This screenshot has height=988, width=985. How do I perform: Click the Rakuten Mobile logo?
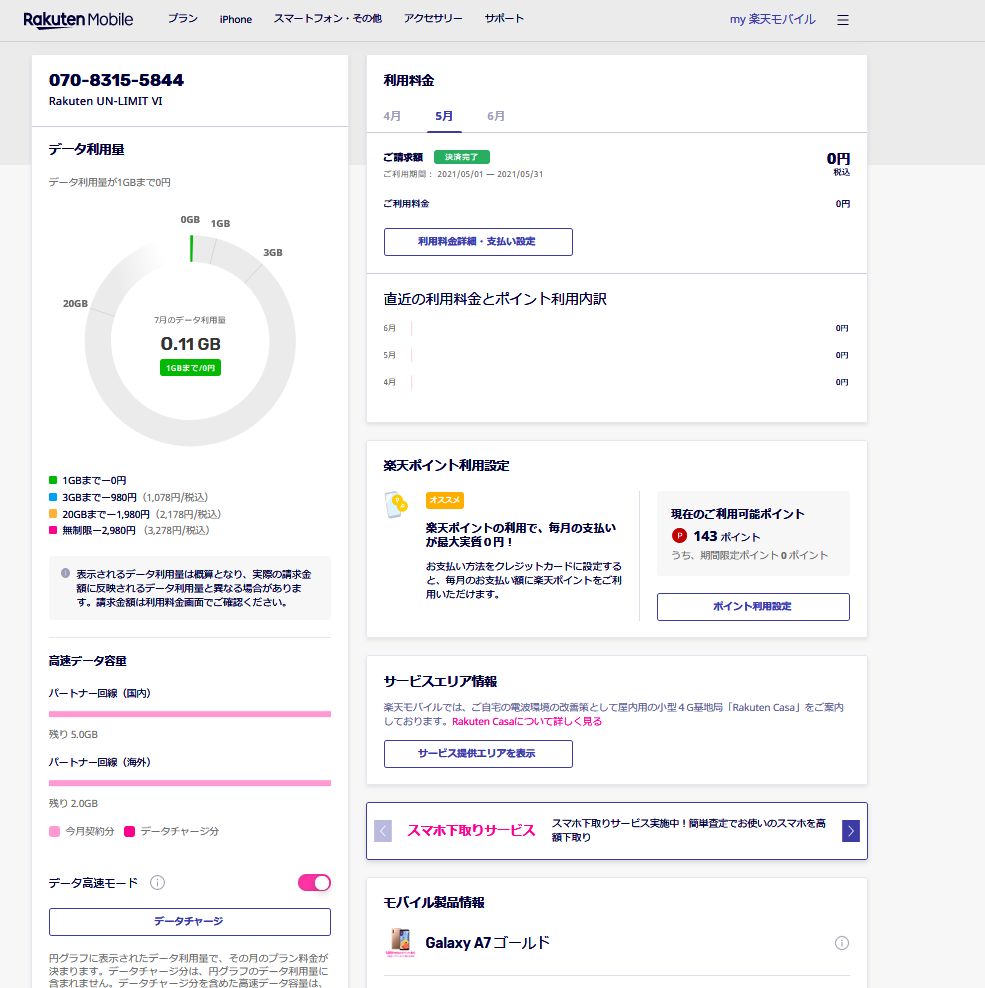point(78,20)
